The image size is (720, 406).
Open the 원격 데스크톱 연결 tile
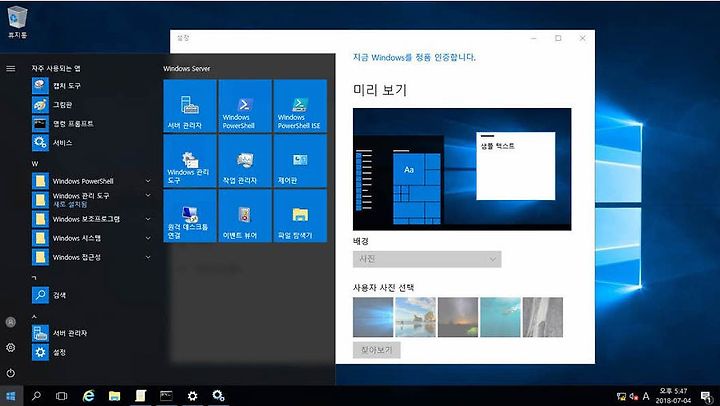(x=190, y=216)
